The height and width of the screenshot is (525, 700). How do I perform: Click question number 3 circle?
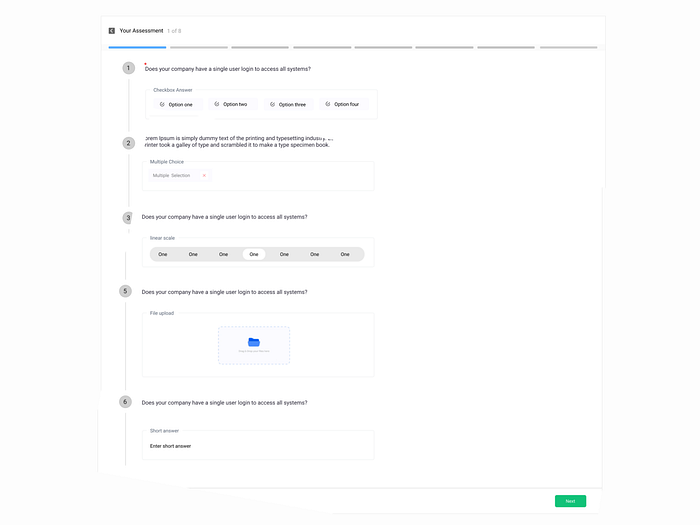coord(128,217)
